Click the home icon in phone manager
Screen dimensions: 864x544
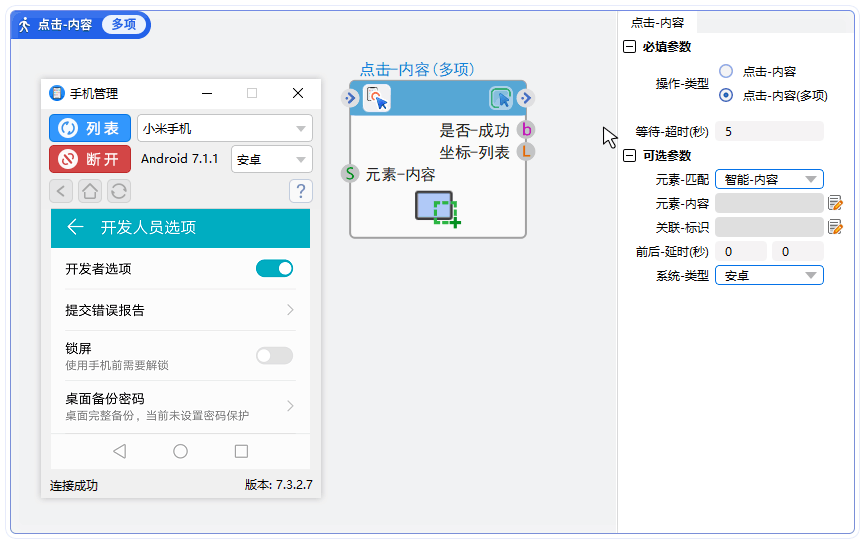coord(90,191)
